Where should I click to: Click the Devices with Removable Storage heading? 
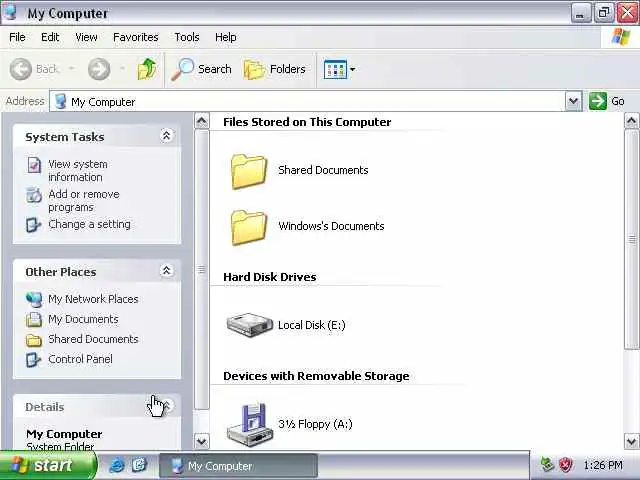point(316,376)
